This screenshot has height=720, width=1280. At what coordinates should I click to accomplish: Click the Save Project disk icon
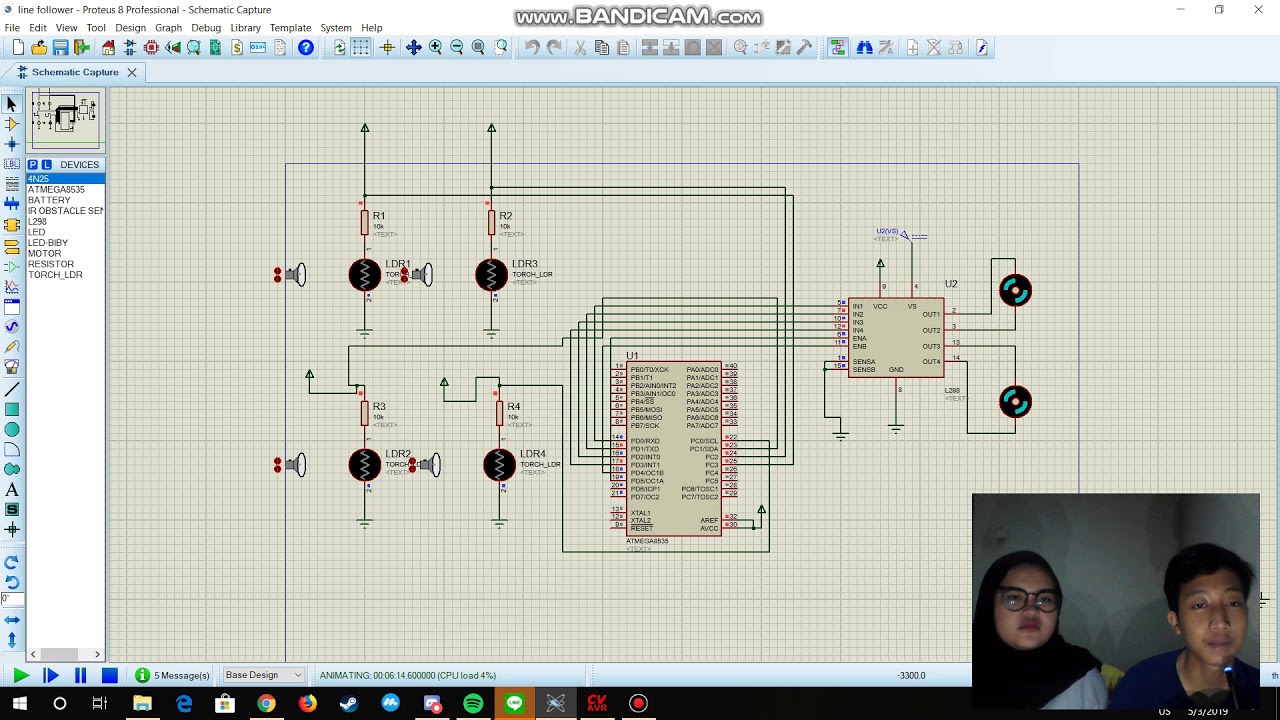[60, 48]
